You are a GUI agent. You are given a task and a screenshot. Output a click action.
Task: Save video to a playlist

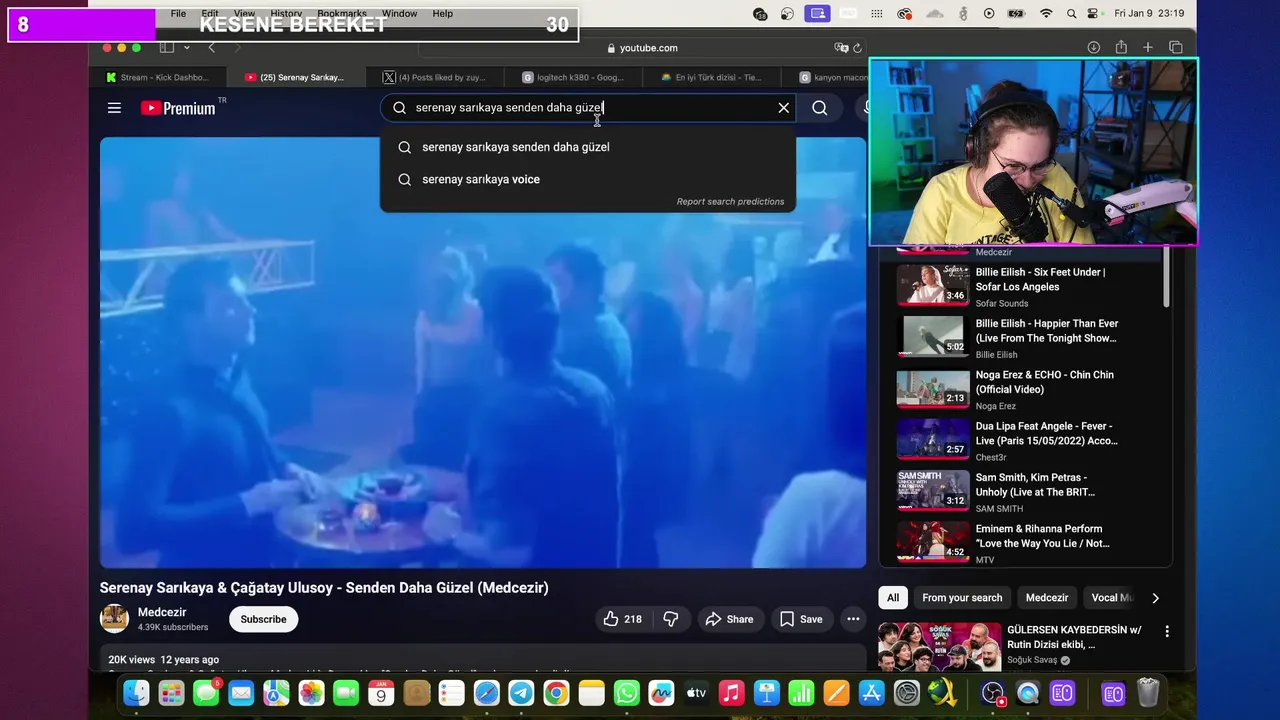(x=801, y=619)
